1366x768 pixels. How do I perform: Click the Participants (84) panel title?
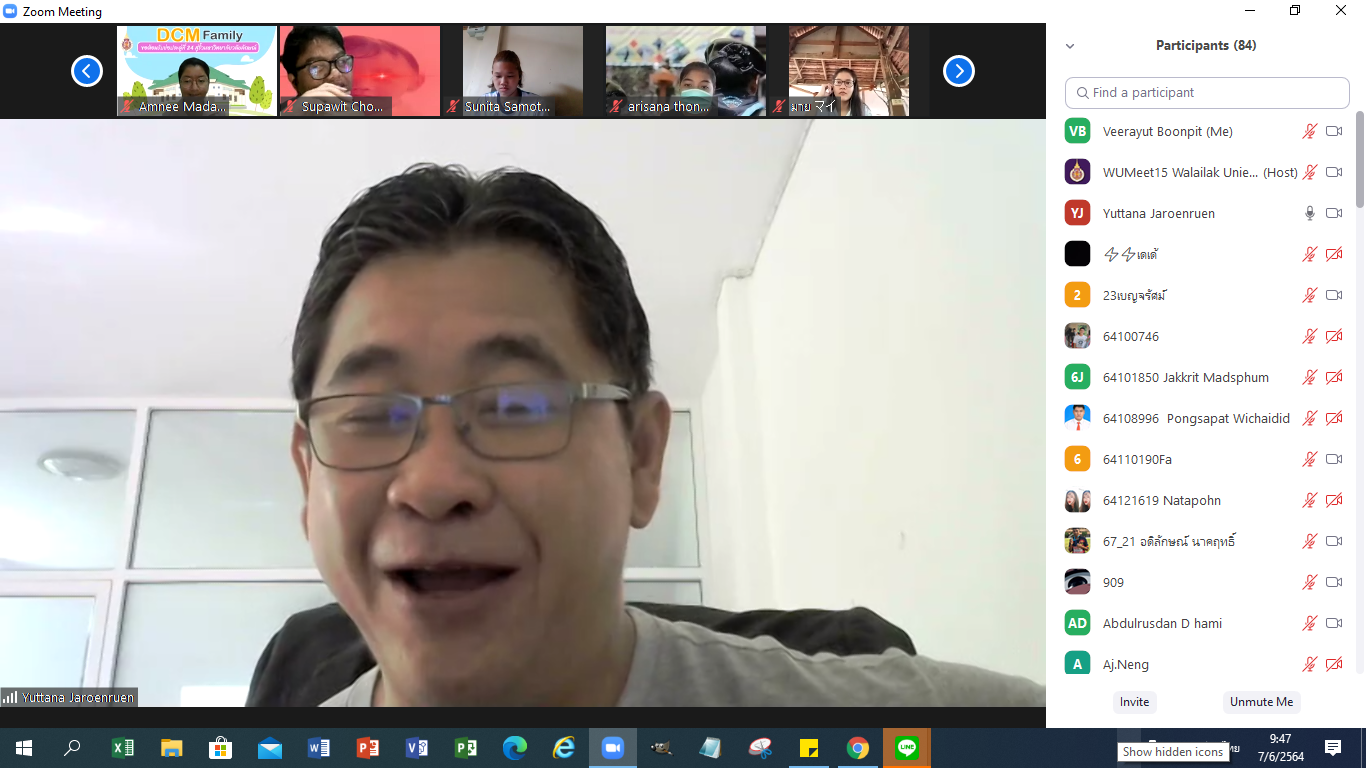(1206, 46)
